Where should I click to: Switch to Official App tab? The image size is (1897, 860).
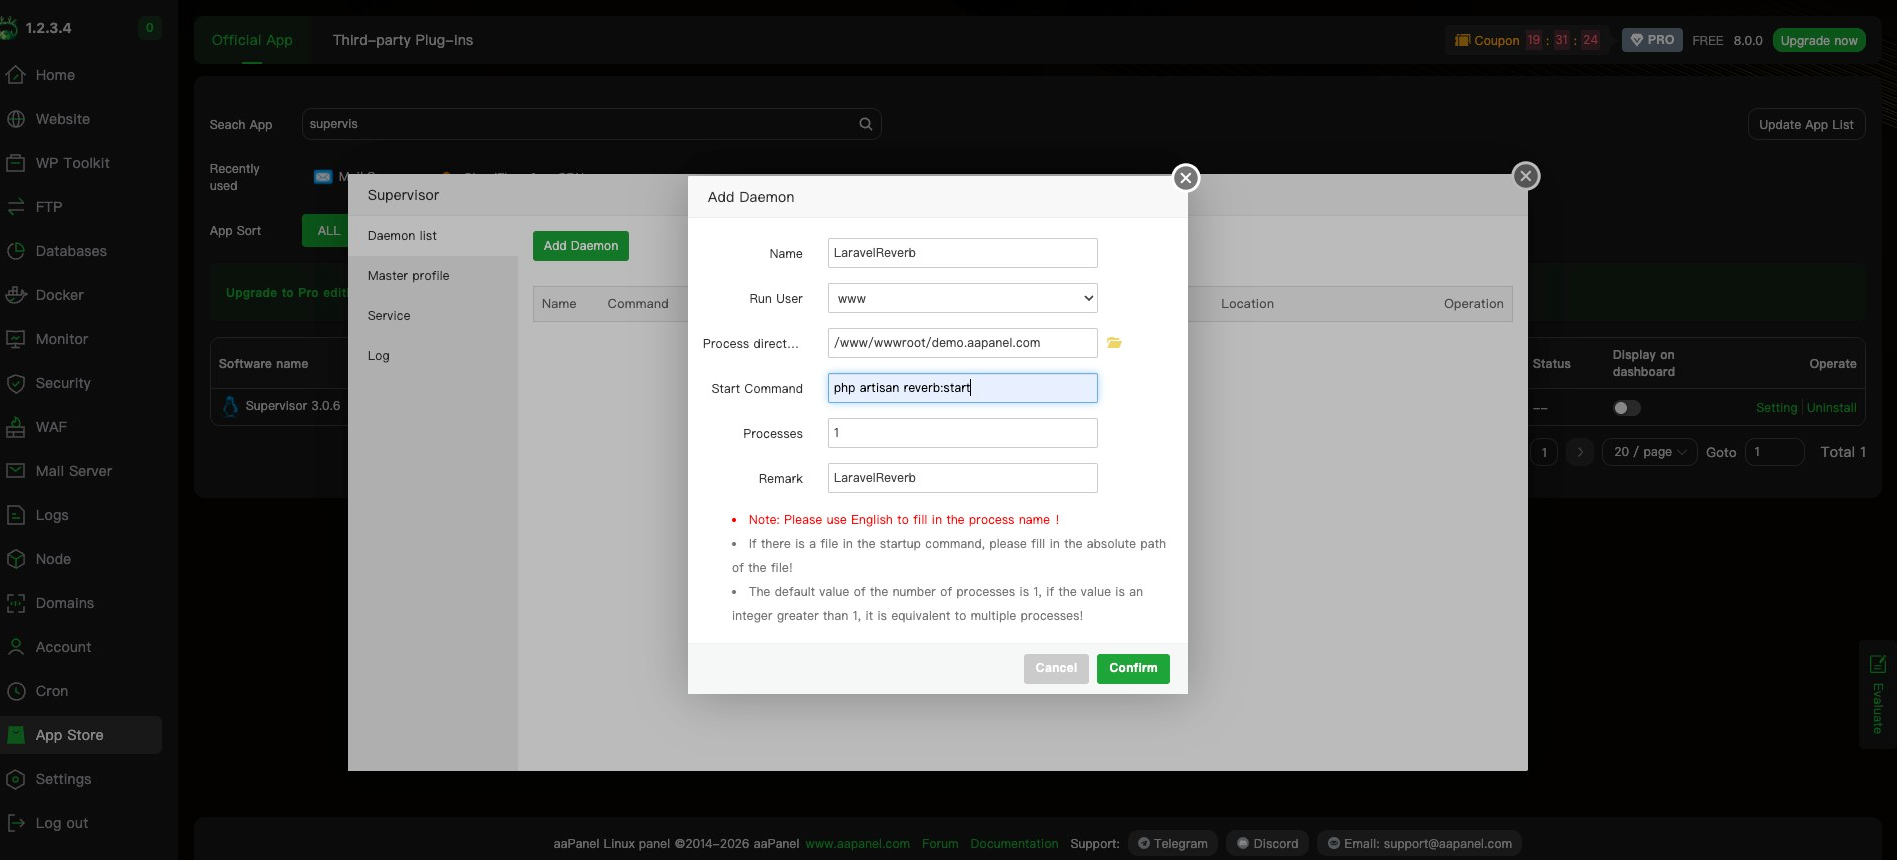(252, 40)
